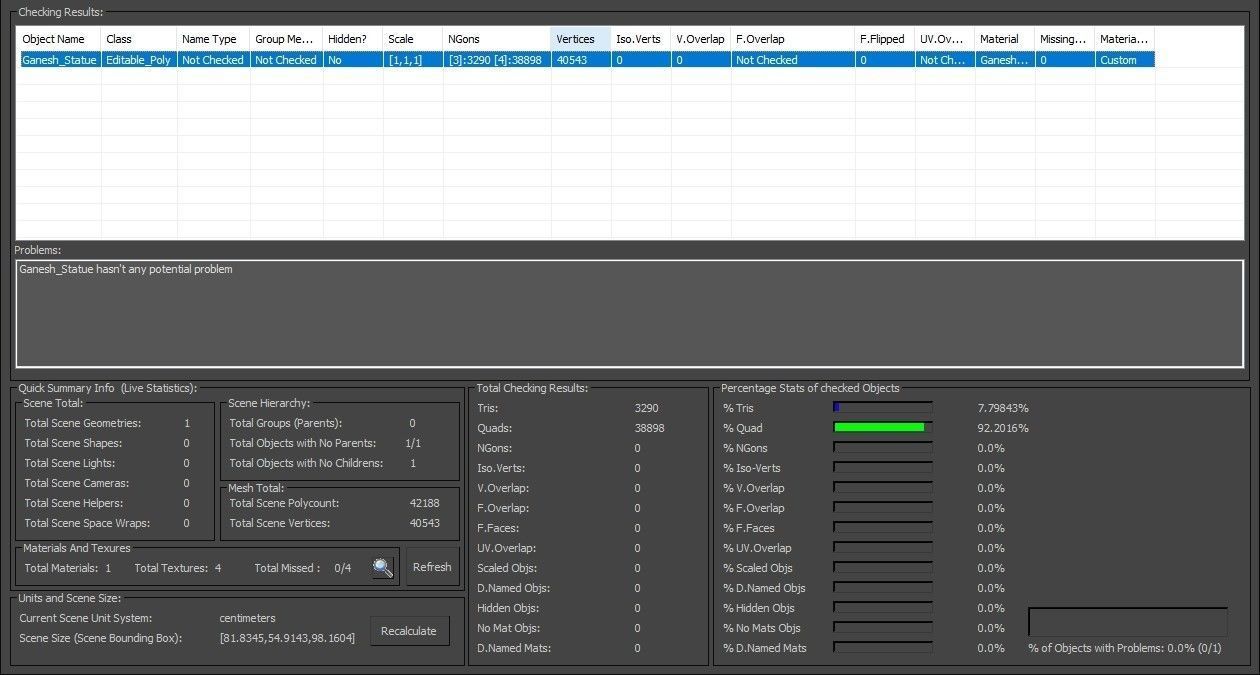Click the Tris count 3290
Screen dimensions: 1260x675
point(647,408)
